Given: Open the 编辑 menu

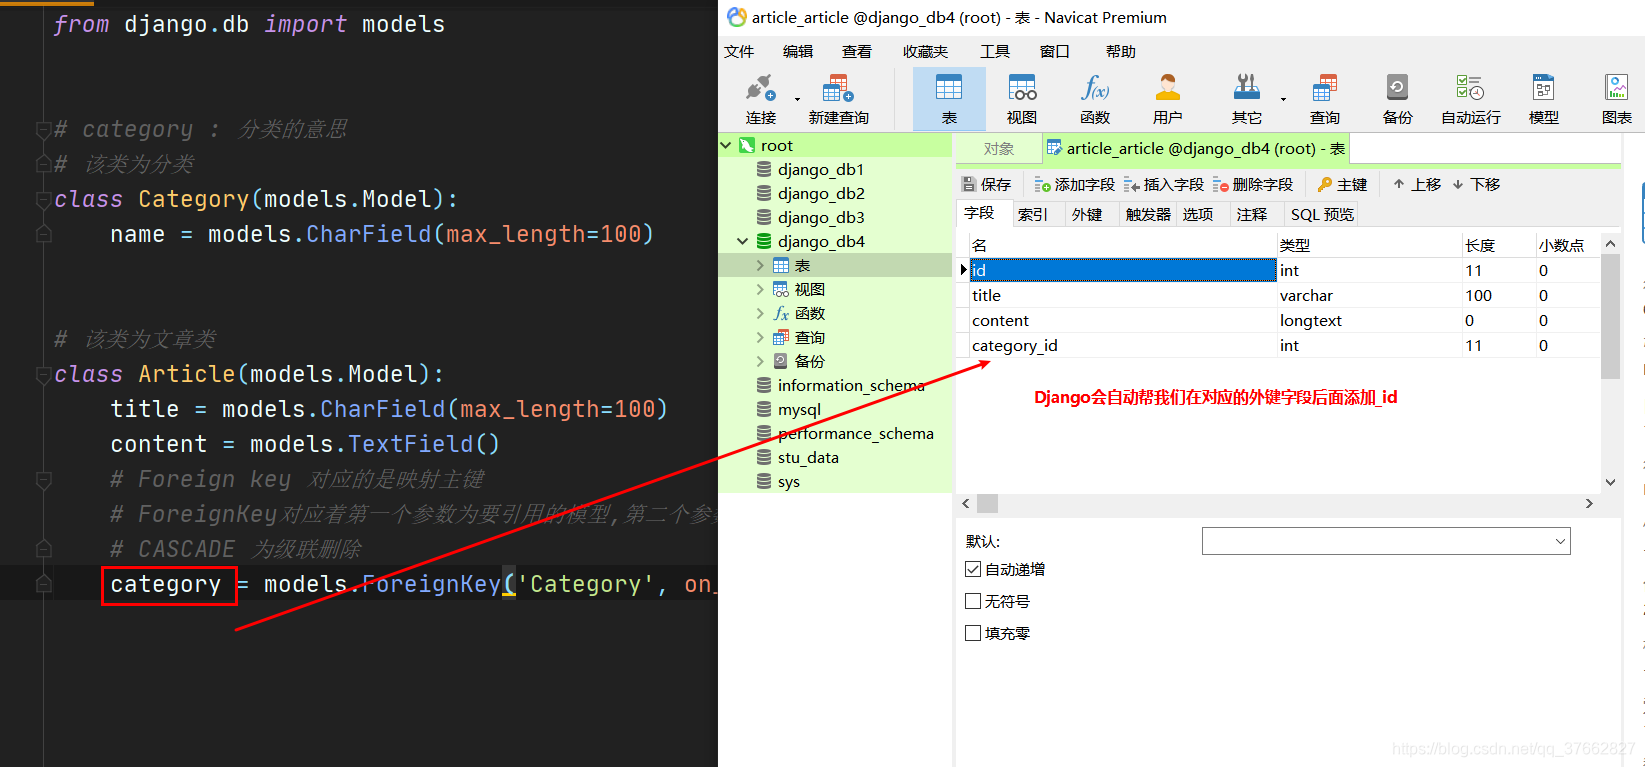Looking at the screenshot, I should point(798,52).
